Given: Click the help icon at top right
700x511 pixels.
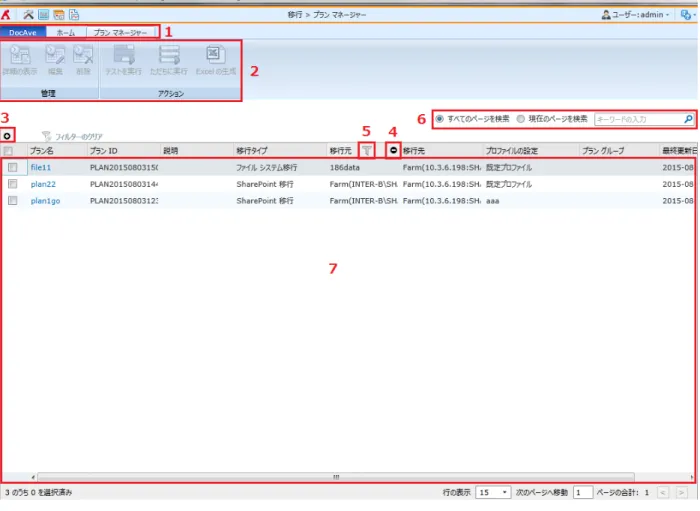Looking at the screenshot, I should pyautogui.click(x=685, y=15).
